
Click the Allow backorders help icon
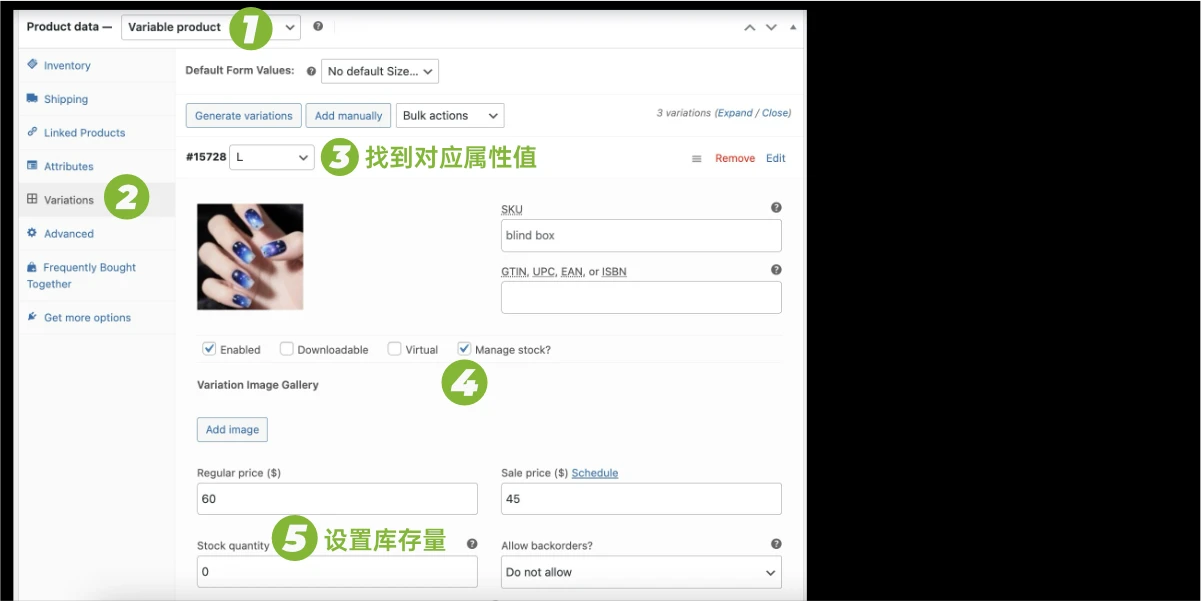[776, 544]
